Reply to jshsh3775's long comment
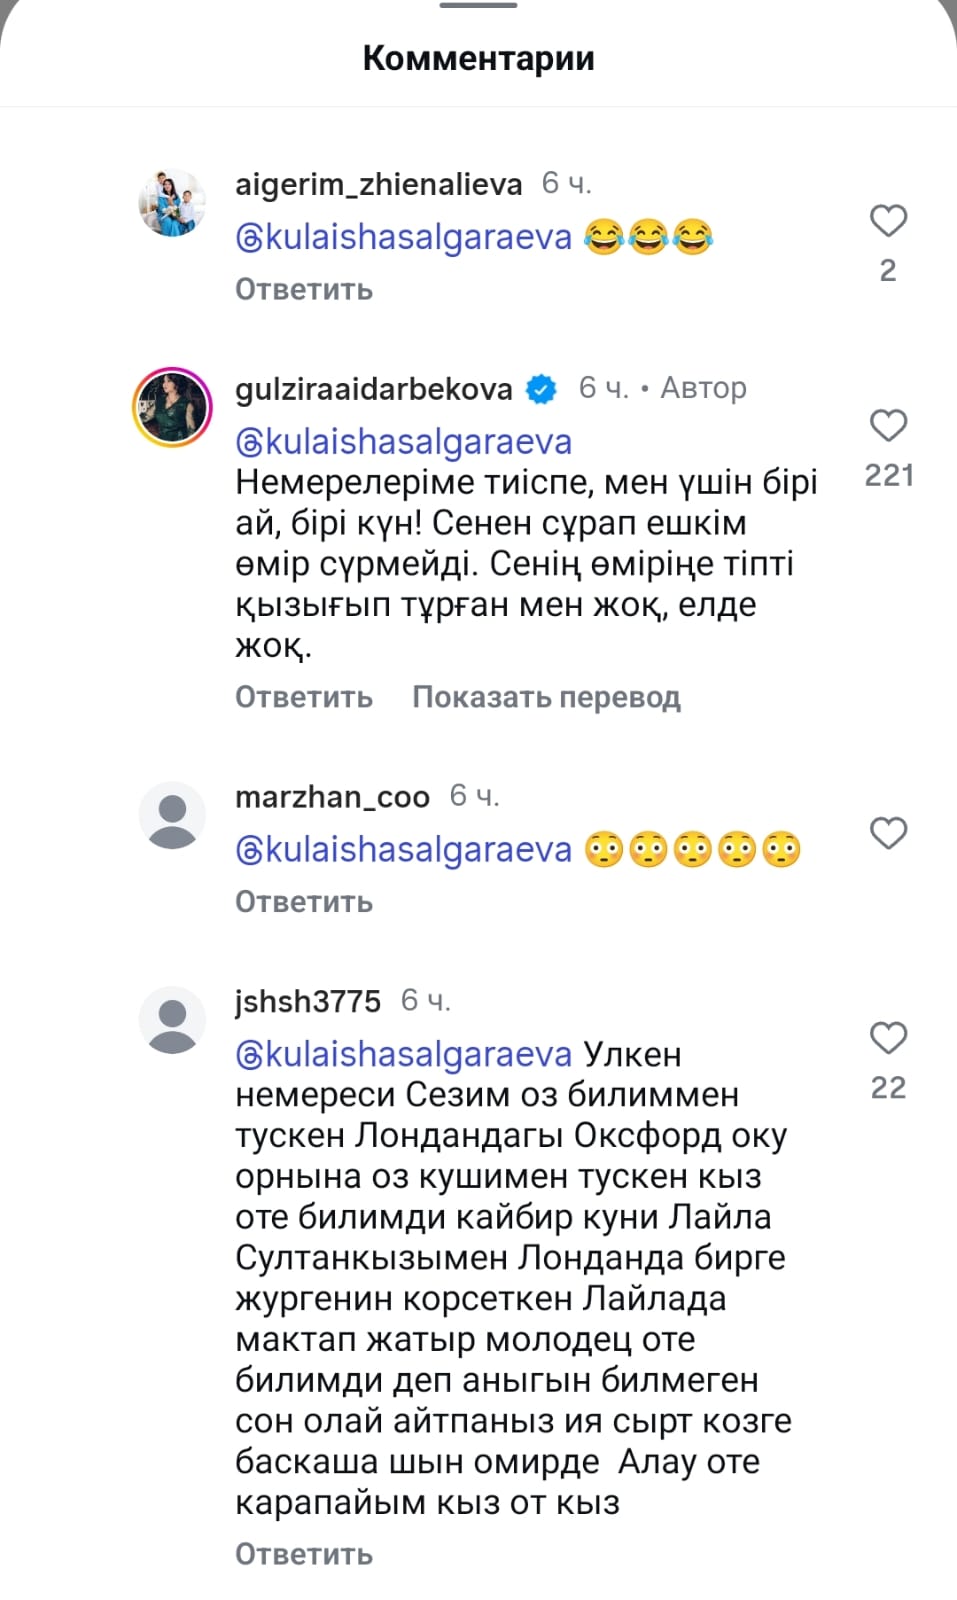Image resolution: width=957 pixels, height=1600 pixels. click(x=304, y=1554)
